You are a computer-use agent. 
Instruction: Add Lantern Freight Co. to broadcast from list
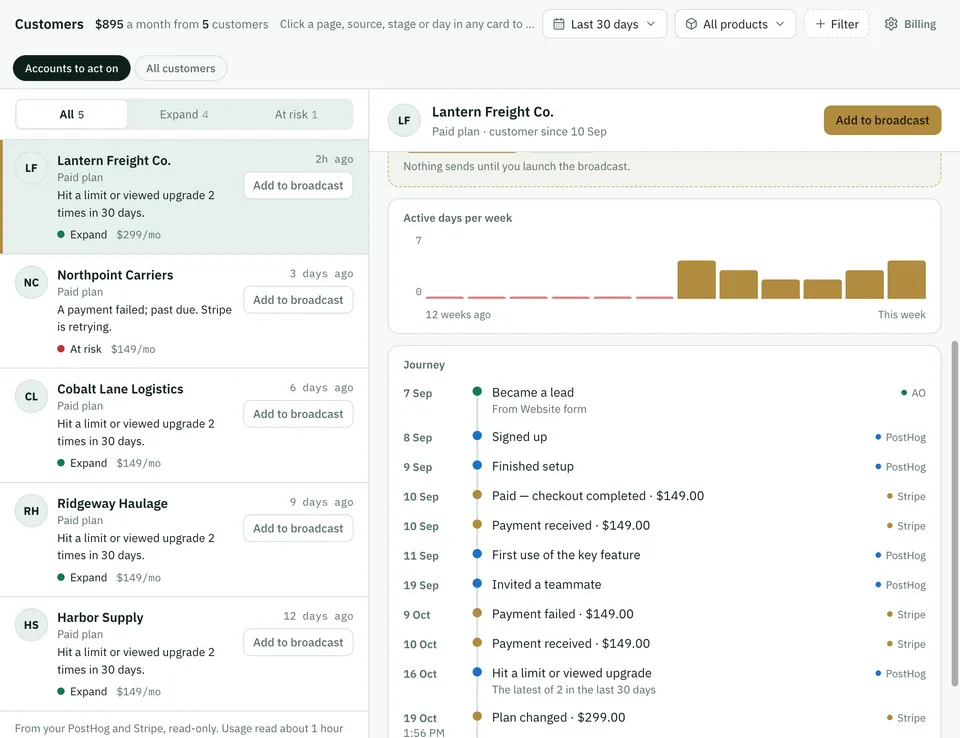click(298, 186)
